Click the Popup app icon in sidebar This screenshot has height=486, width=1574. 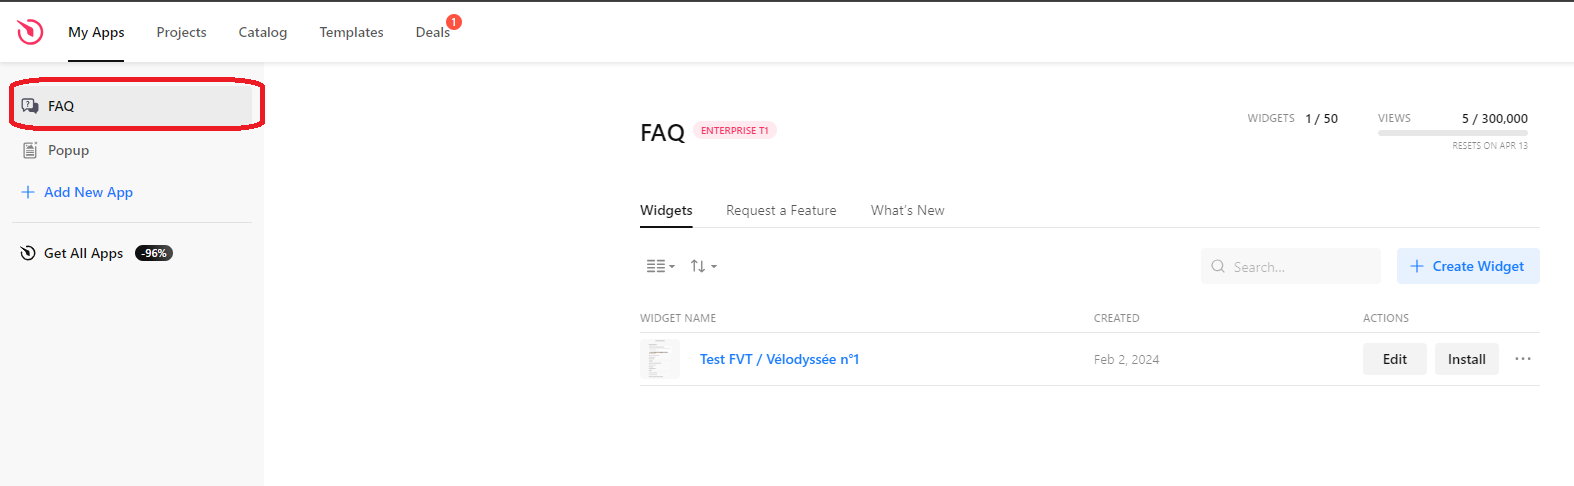[x=30, y=150]
